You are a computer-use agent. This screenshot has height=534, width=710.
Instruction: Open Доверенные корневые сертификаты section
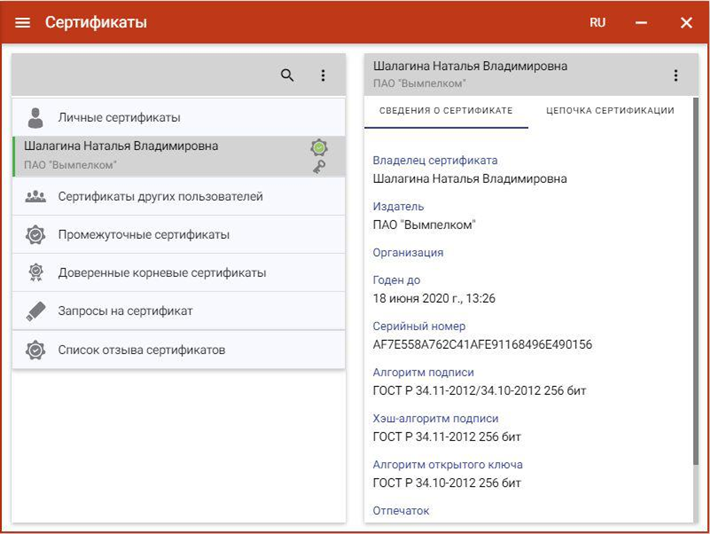[x=179, y=273]
